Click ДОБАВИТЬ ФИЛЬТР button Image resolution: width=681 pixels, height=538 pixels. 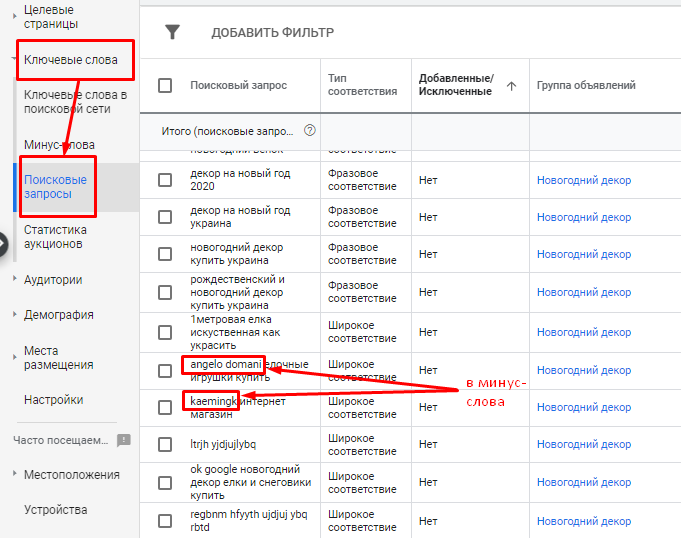tap(272, 33)
